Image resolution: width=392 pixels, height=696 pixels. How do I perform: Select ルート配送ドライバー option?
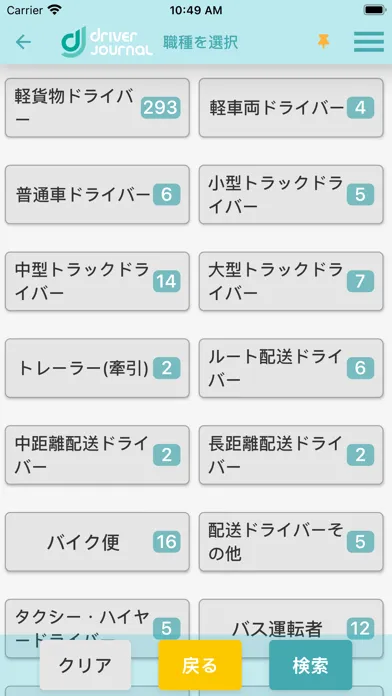(x=291, y=368)
